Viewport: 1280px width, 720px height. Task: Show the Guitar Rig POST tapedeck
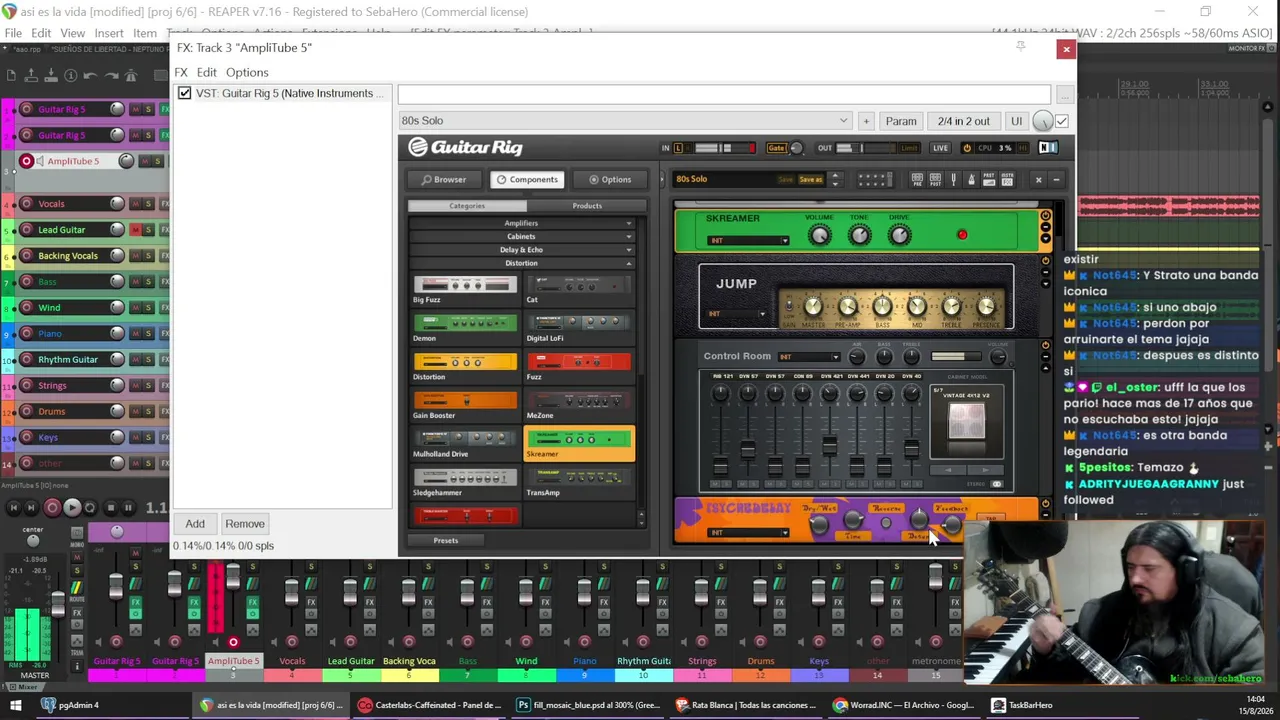(935, 179)
